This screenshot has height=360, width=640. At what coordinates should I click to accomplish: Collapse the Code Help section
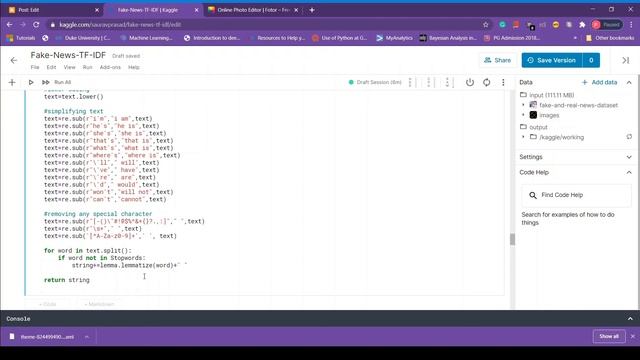click(x=629, y=172)
